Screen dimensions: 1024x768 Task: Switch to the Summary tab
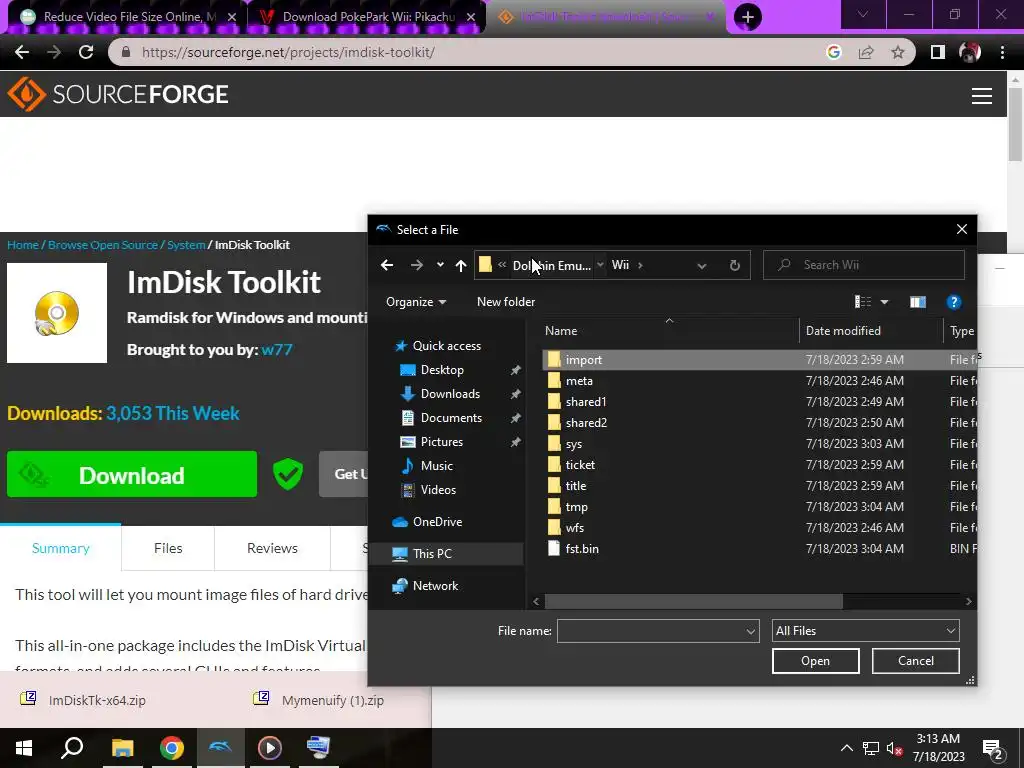point(61,548)
